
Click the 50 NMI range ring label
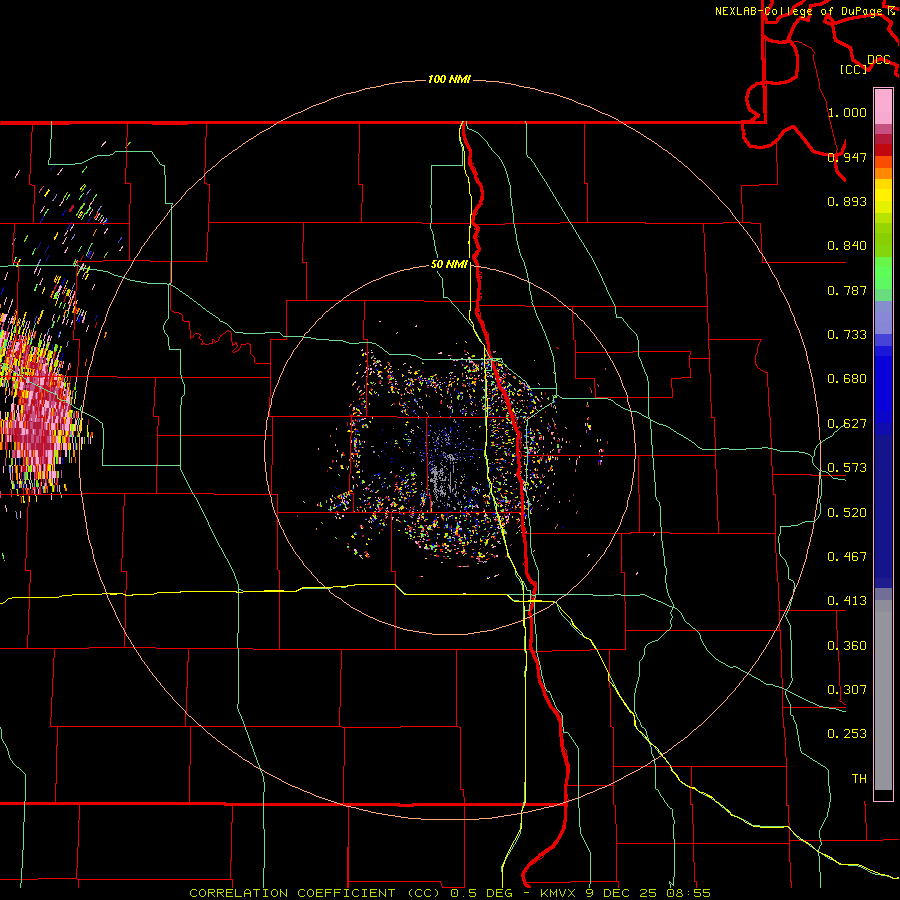449,265
